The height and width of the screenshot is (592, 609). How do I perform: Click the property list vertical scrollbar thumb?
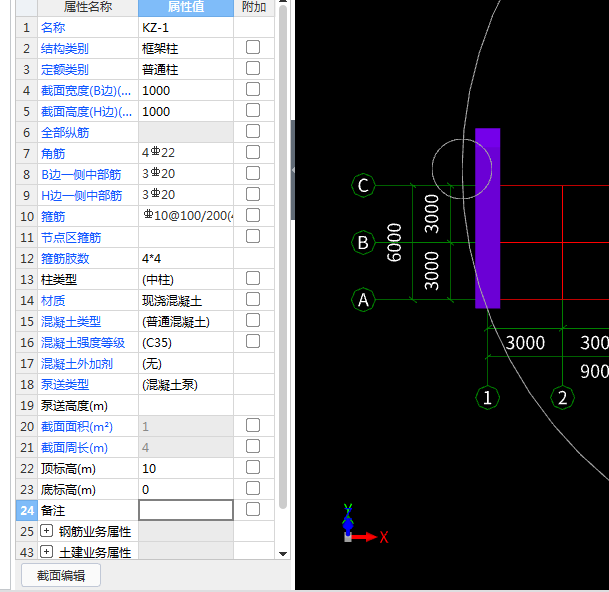point(283,256)
